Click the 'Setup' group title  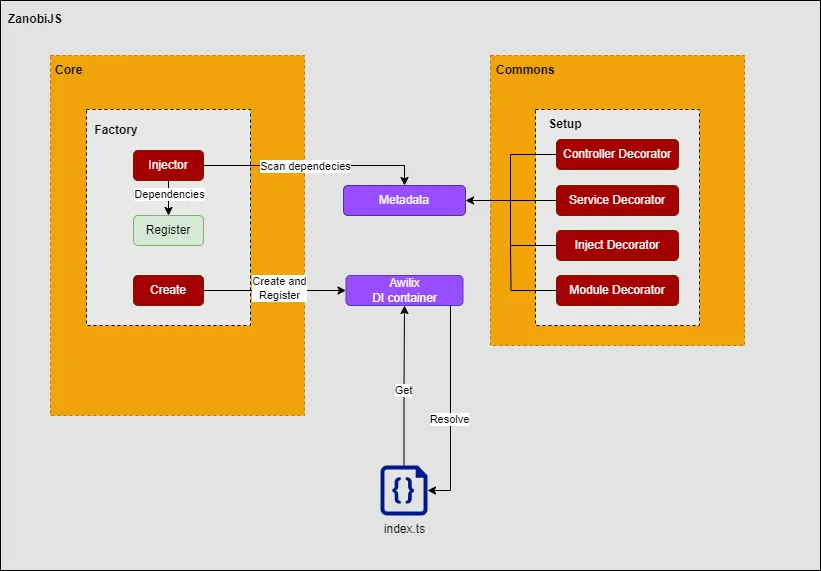tap(565, 124)
